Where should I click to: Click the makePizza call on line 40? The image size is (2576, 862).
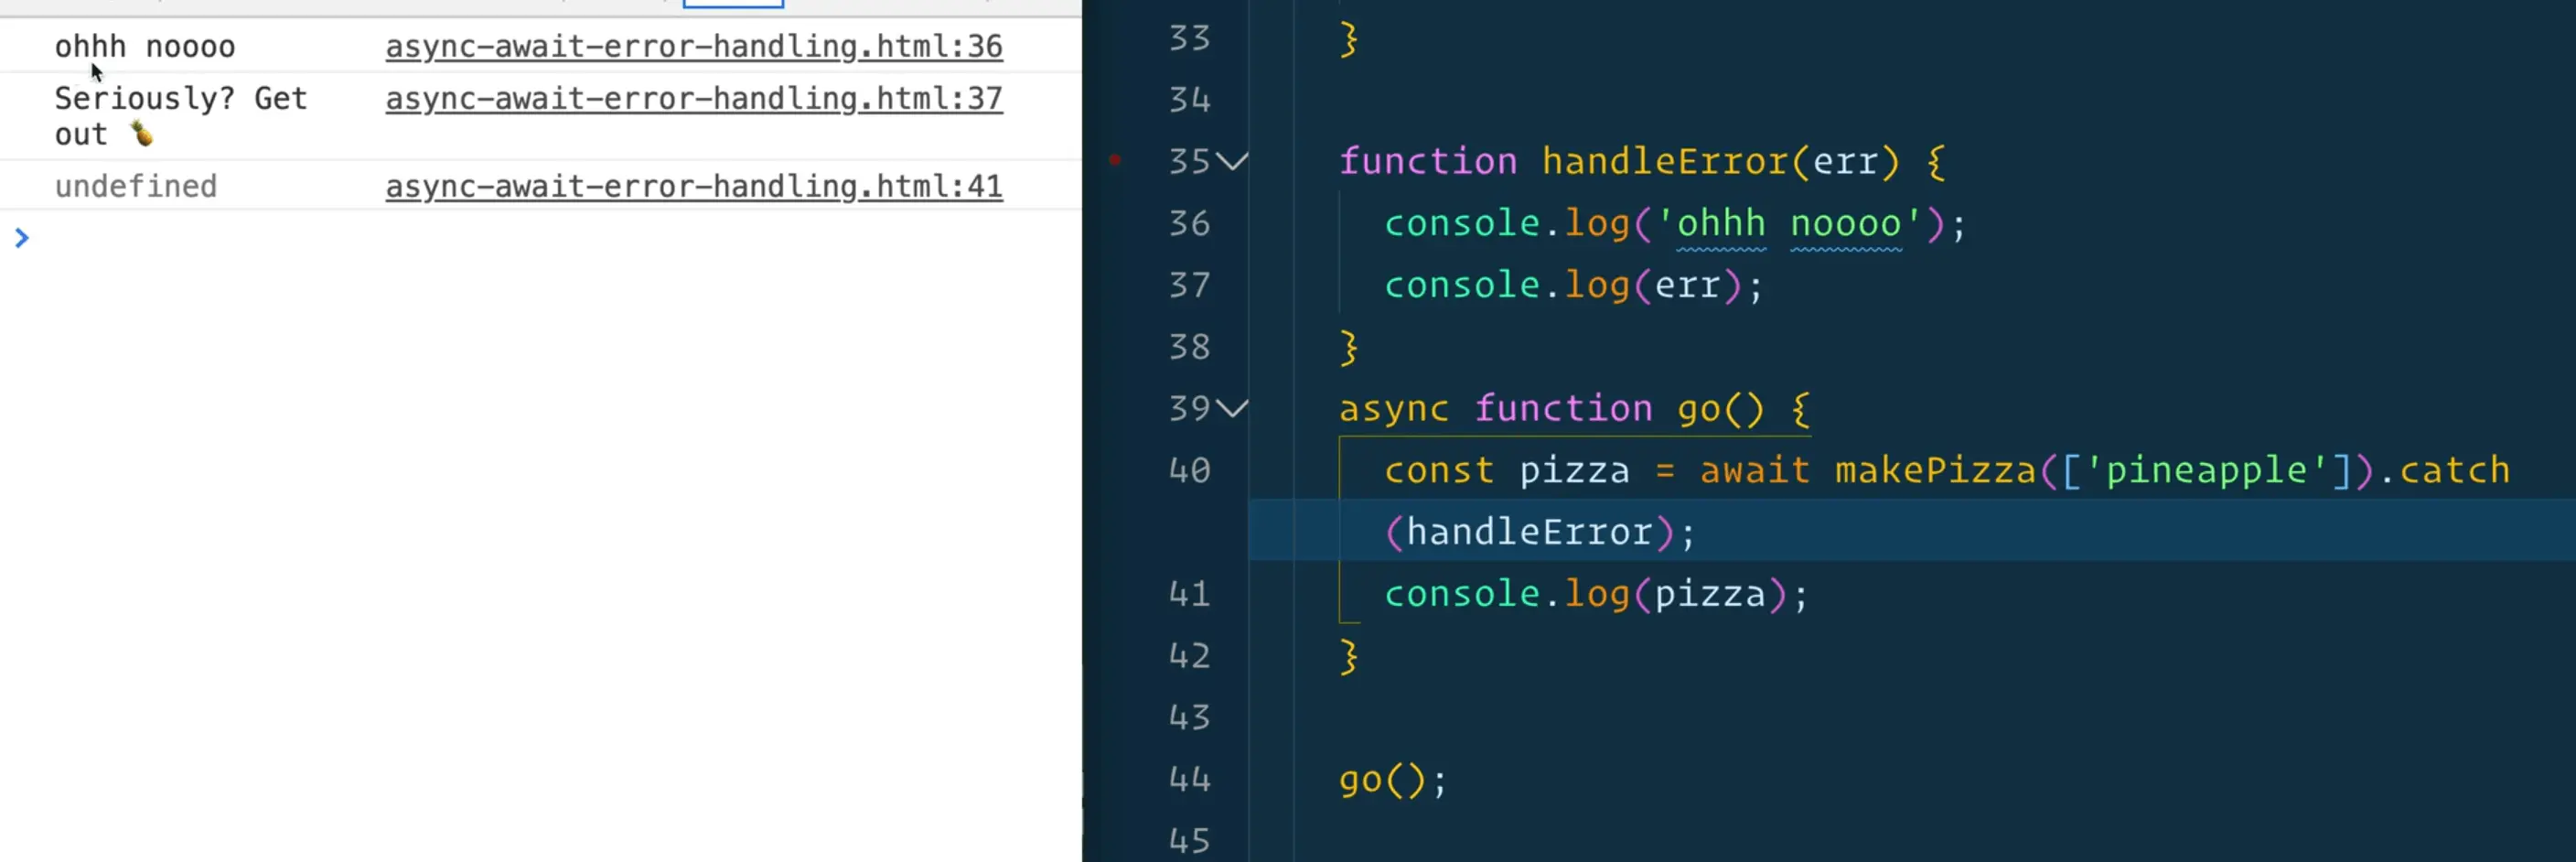[x=1935, y=470]
